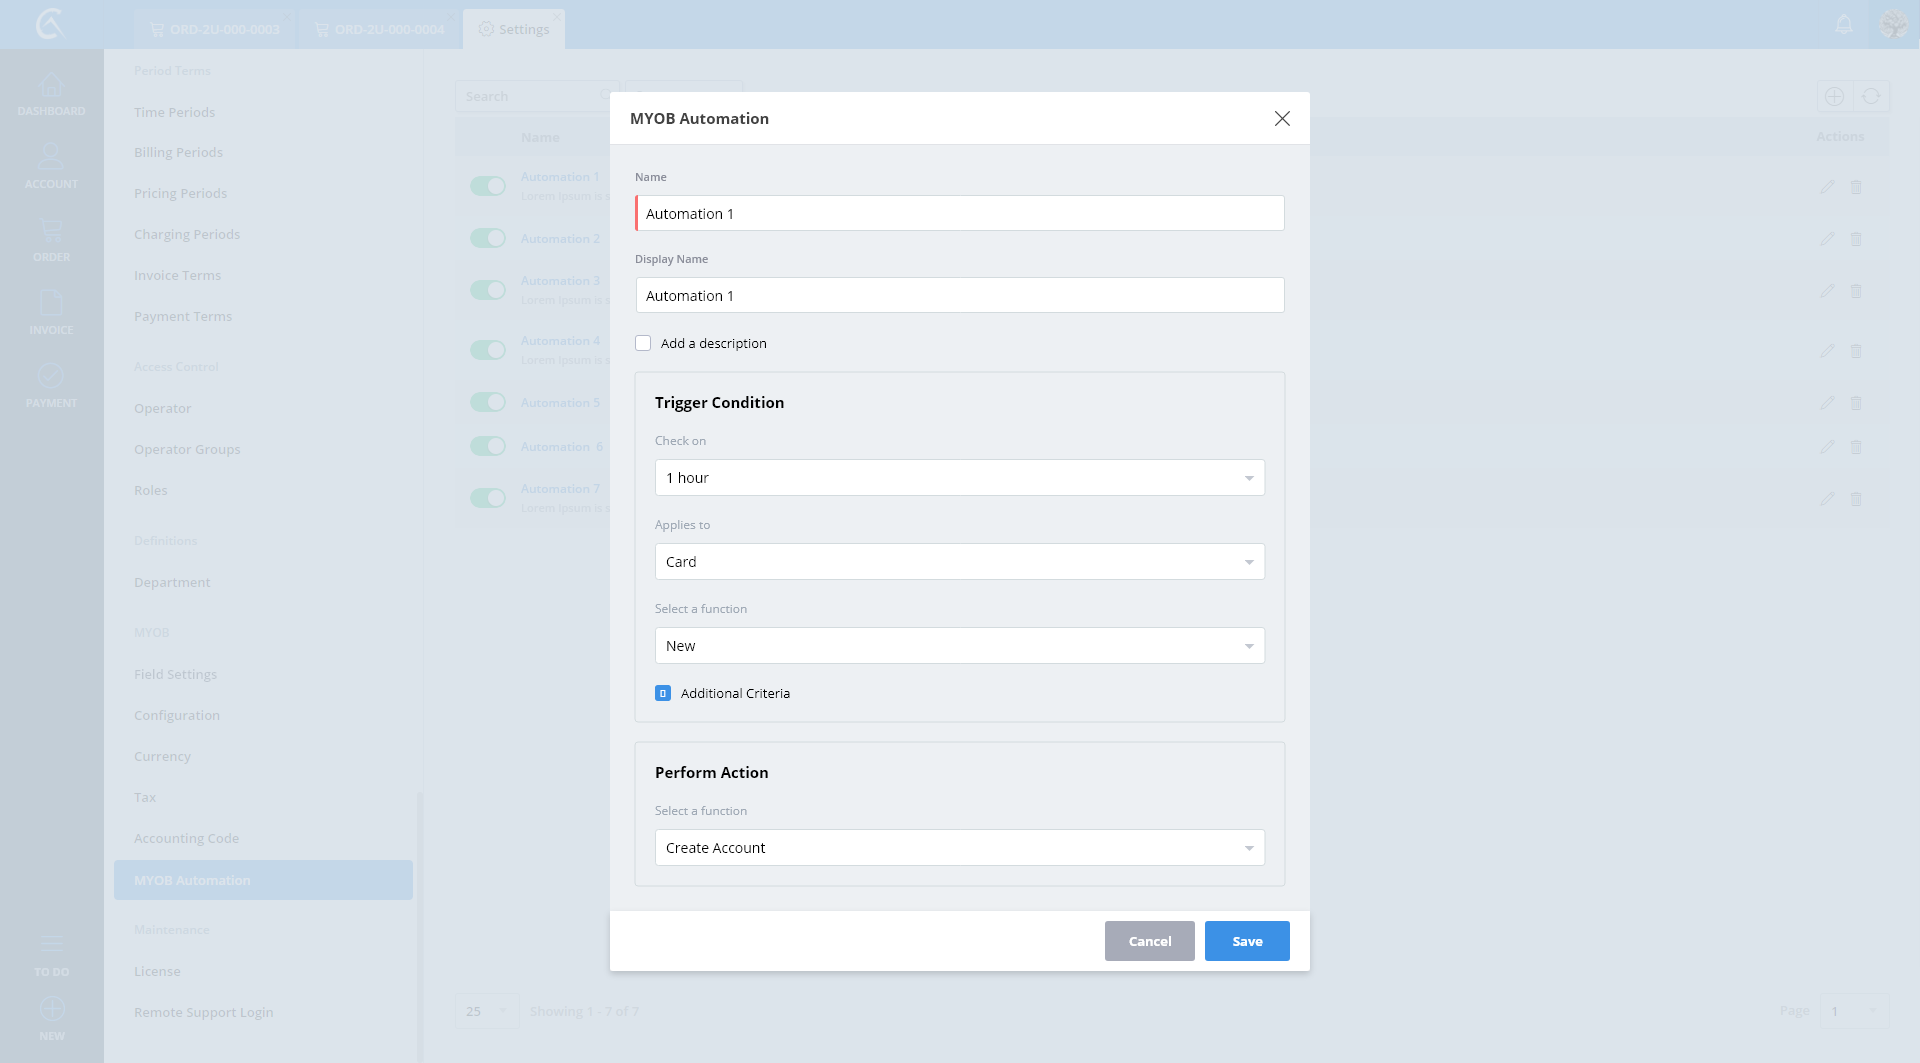This screenshot has width=1920, height=1063.
Task: Toggle the Additional Criteria checkbox
Action: point(663,693)
